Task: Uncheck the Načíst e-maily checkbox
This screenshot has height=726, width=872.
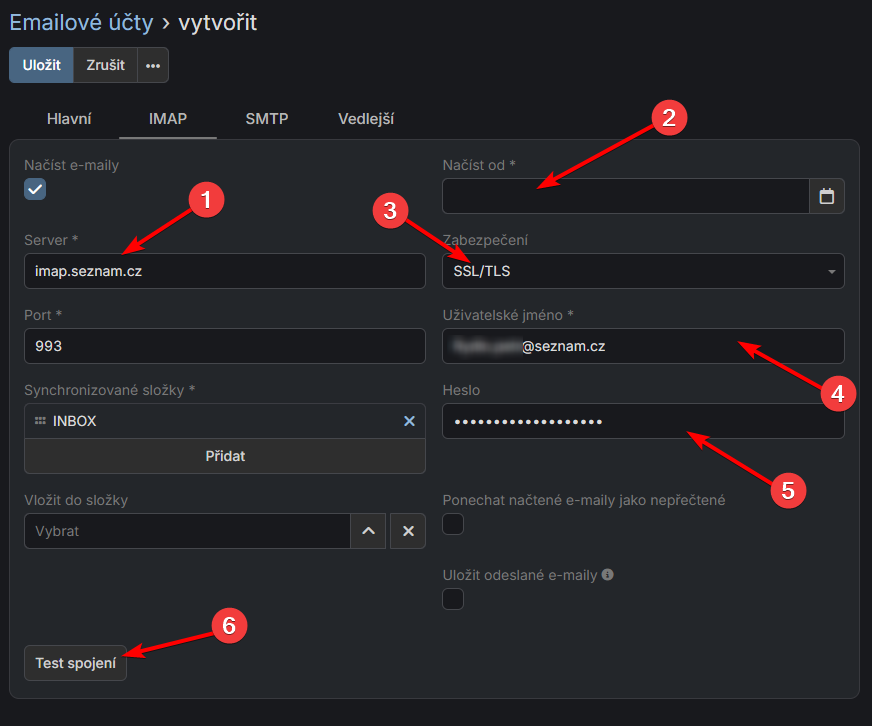Action: (x=35, y=189)
